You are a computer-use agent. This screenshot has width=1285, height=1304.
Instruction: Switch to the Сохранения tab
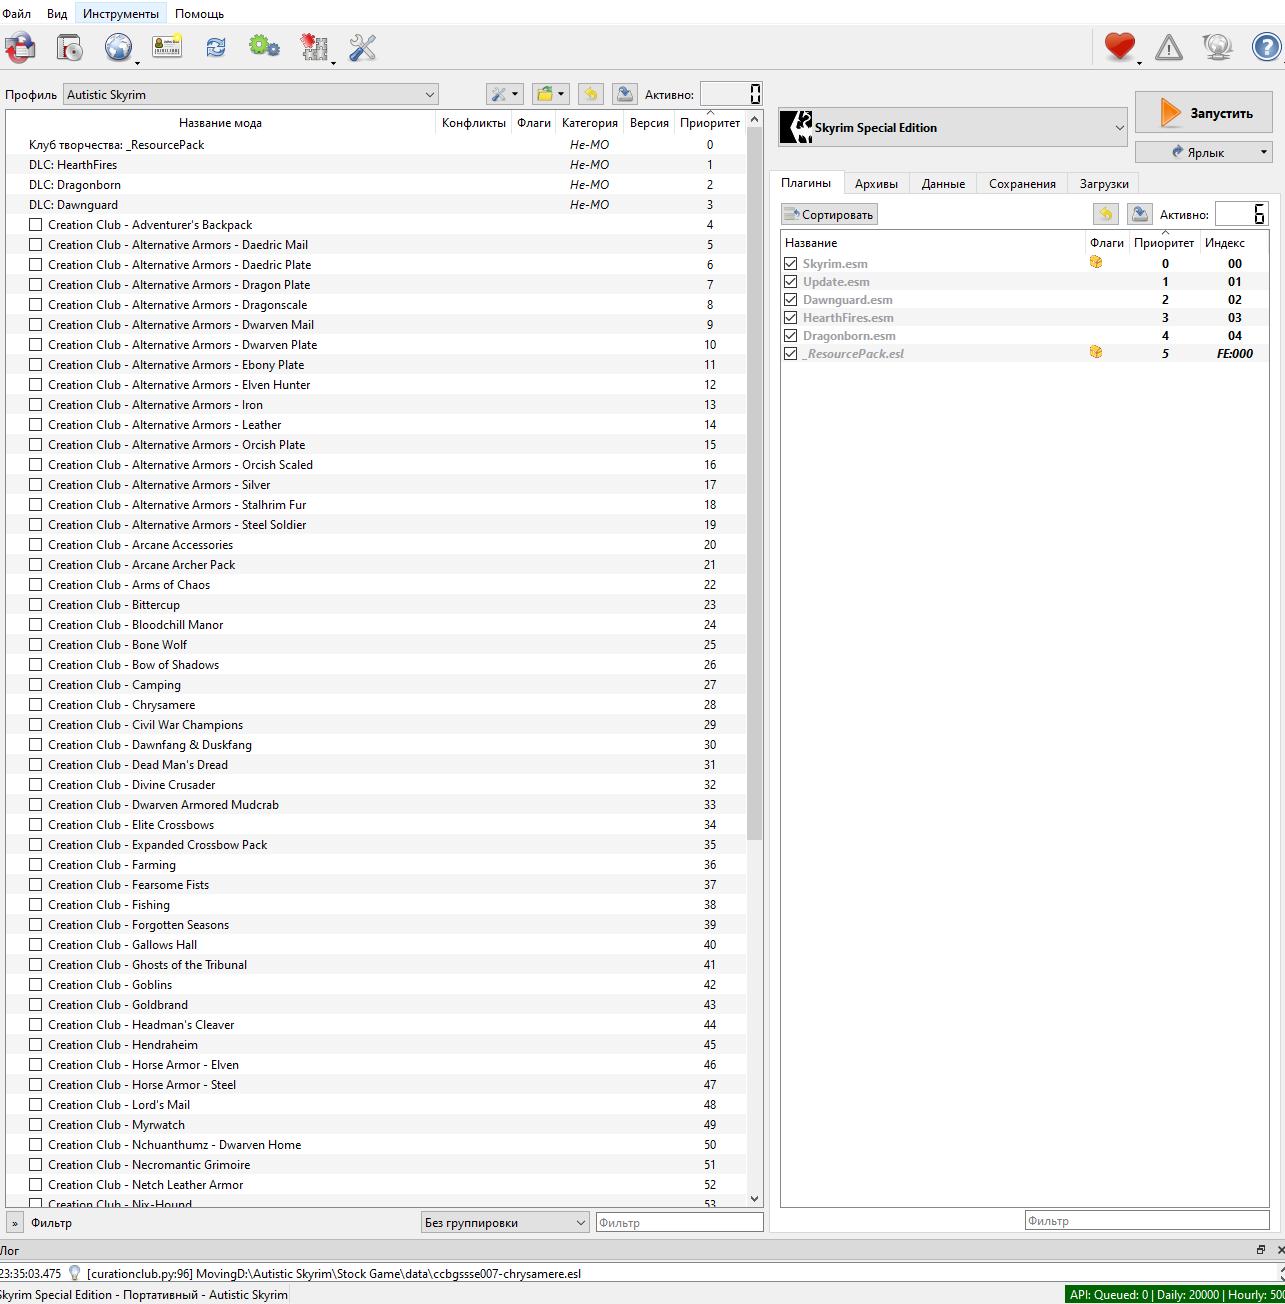pos(1022,183)
